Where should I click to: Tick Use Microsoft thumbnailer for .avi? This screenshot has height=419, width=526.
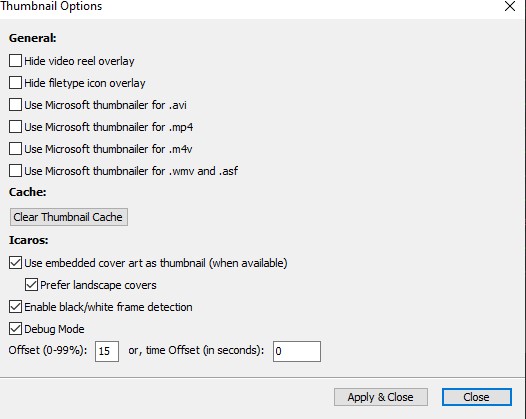[x=15, y=105]
